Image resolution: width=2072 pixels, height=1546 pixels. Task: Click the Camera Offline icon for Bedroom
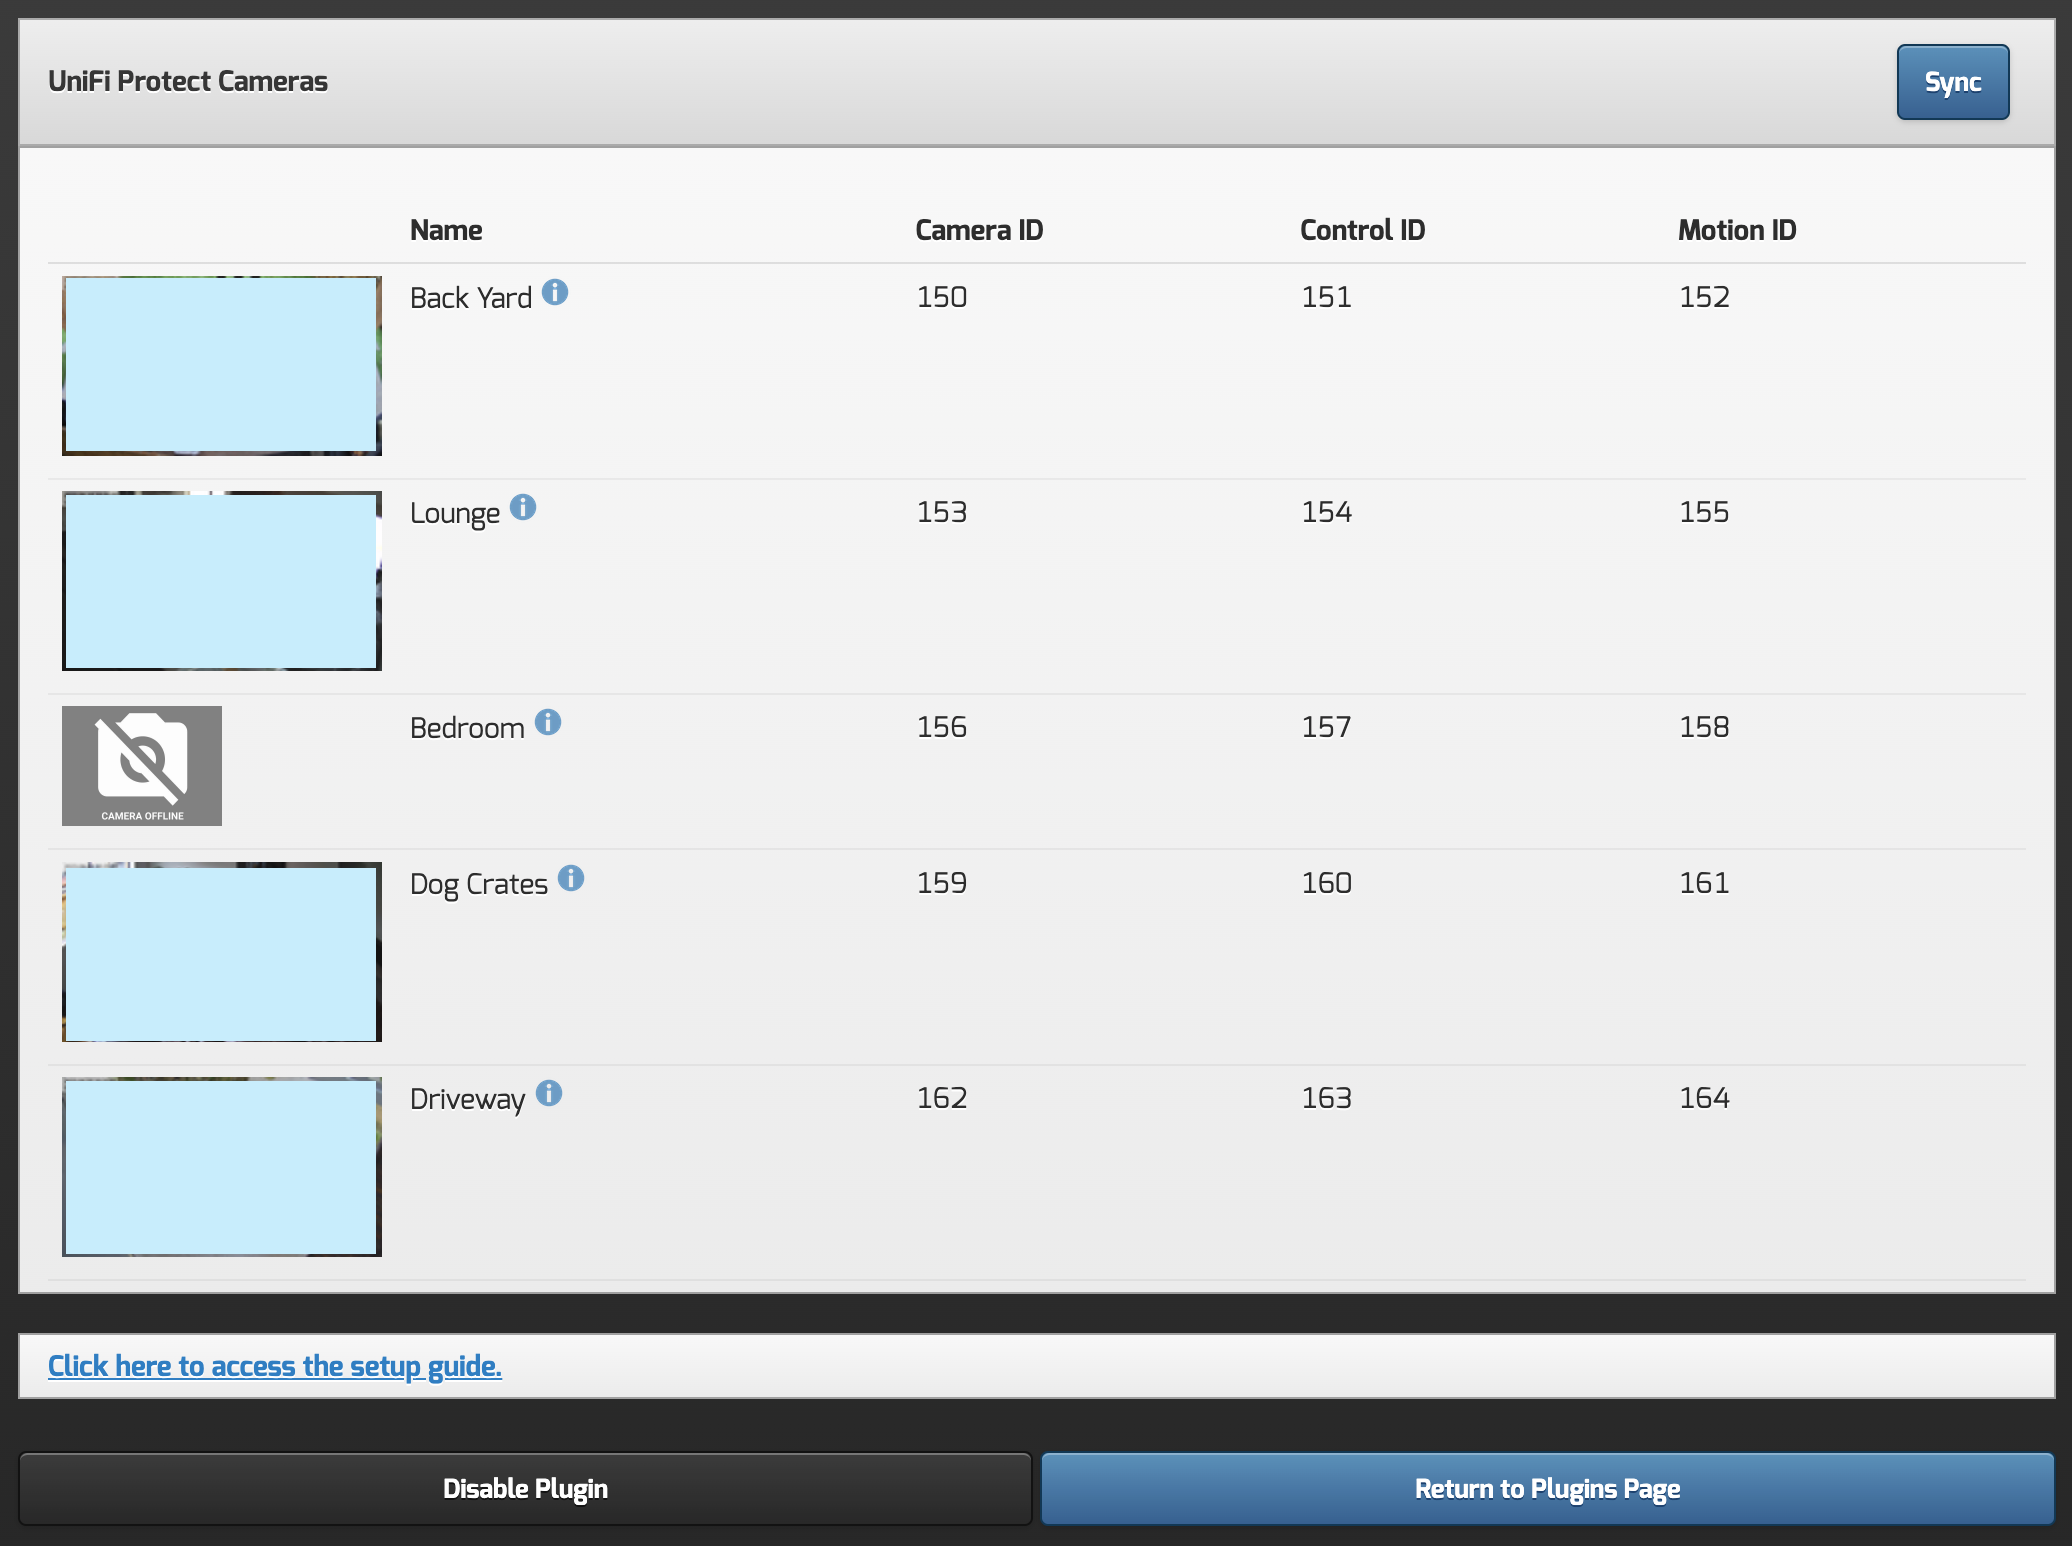[142, 766]
